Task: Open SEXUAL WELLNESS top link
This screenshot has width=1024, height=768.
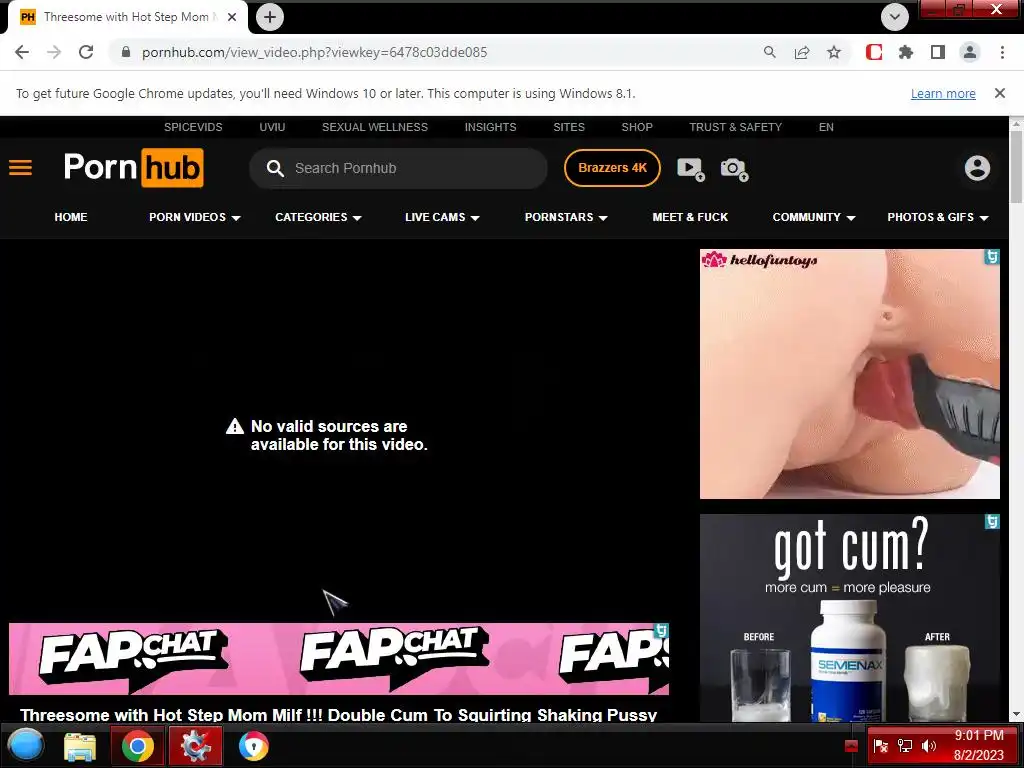Action: 375,127
